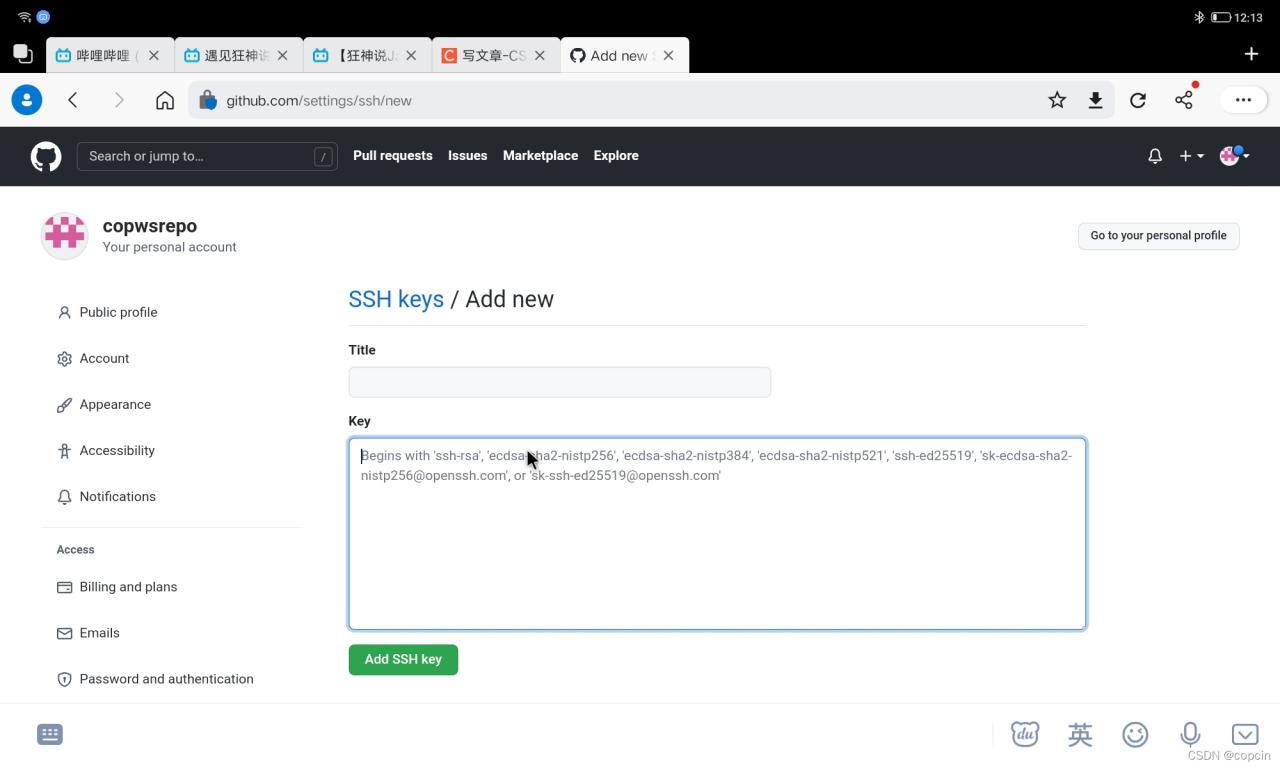Click the Add SSH key button
The height and width of the screenshot is (768, 1280).
coord(403,660)
